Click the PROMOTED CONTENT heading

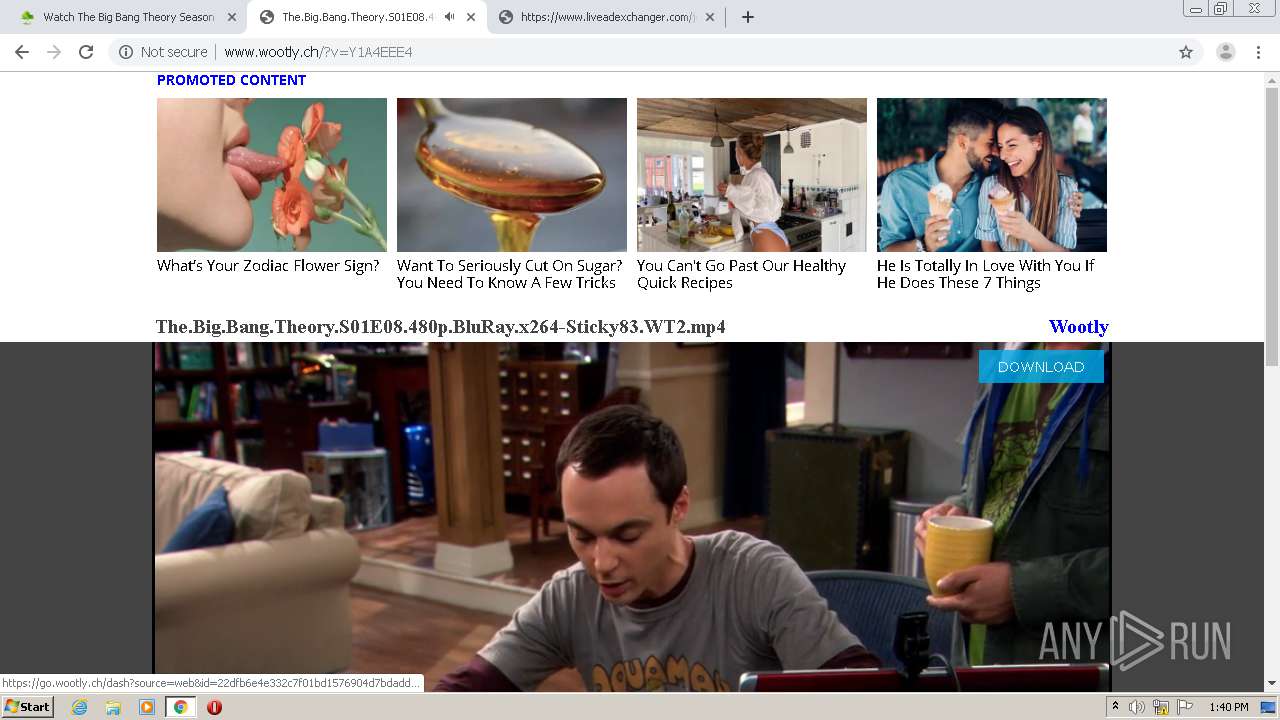tap(231, 80)
